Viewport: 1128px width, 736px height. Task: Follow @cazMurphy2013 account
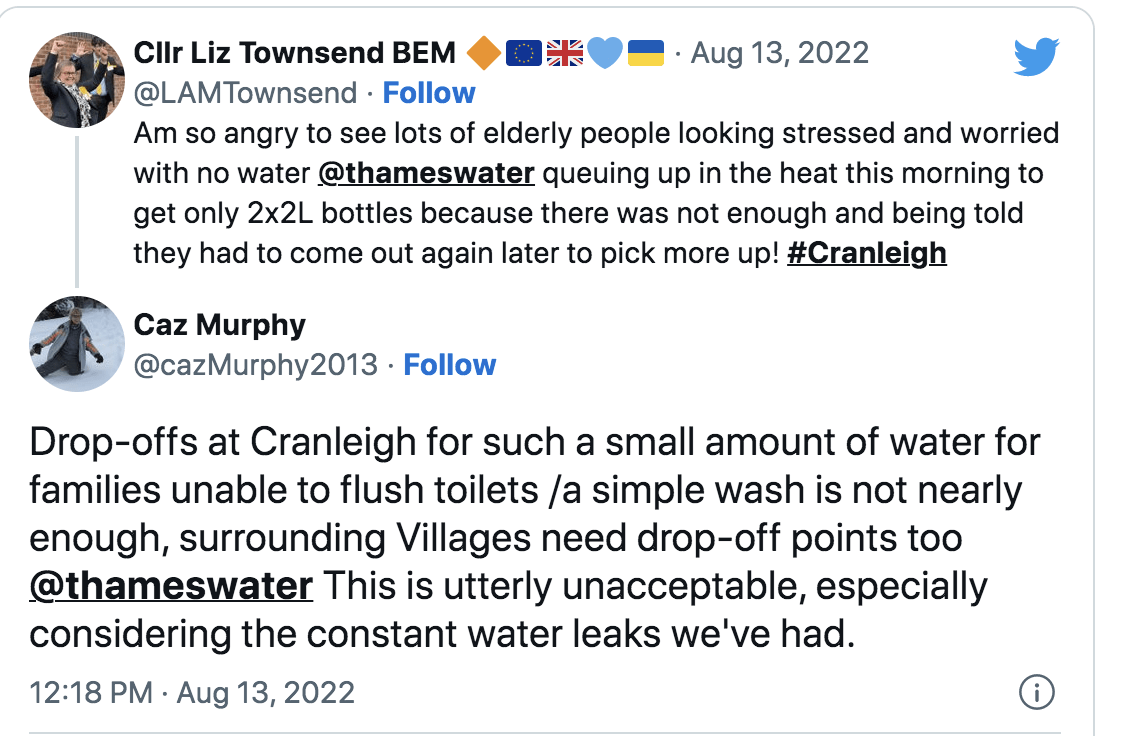(450, 365)
